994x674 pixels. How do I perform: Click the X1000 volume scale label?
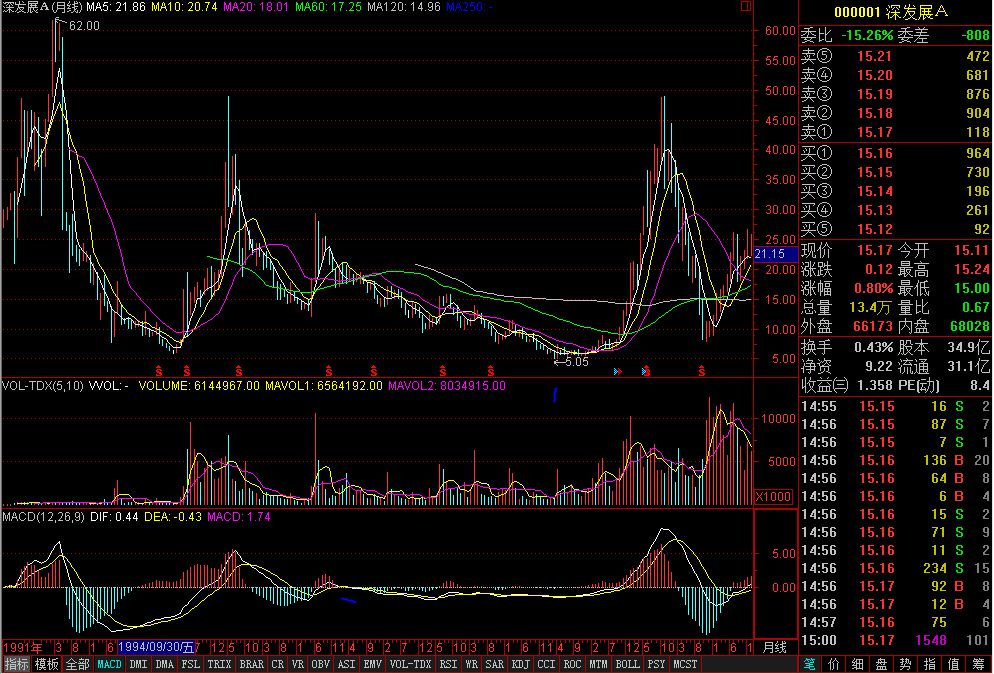coord(774,496)
